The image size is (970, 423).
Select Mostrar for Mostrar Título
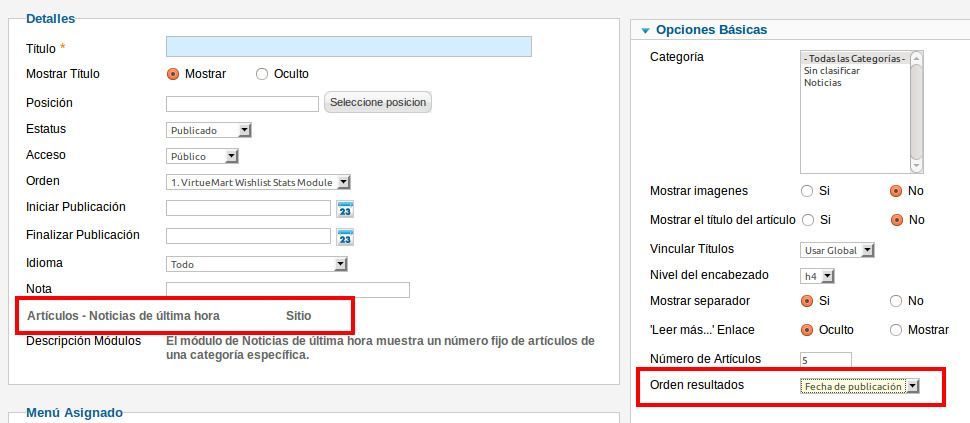[x=173, y=74]
